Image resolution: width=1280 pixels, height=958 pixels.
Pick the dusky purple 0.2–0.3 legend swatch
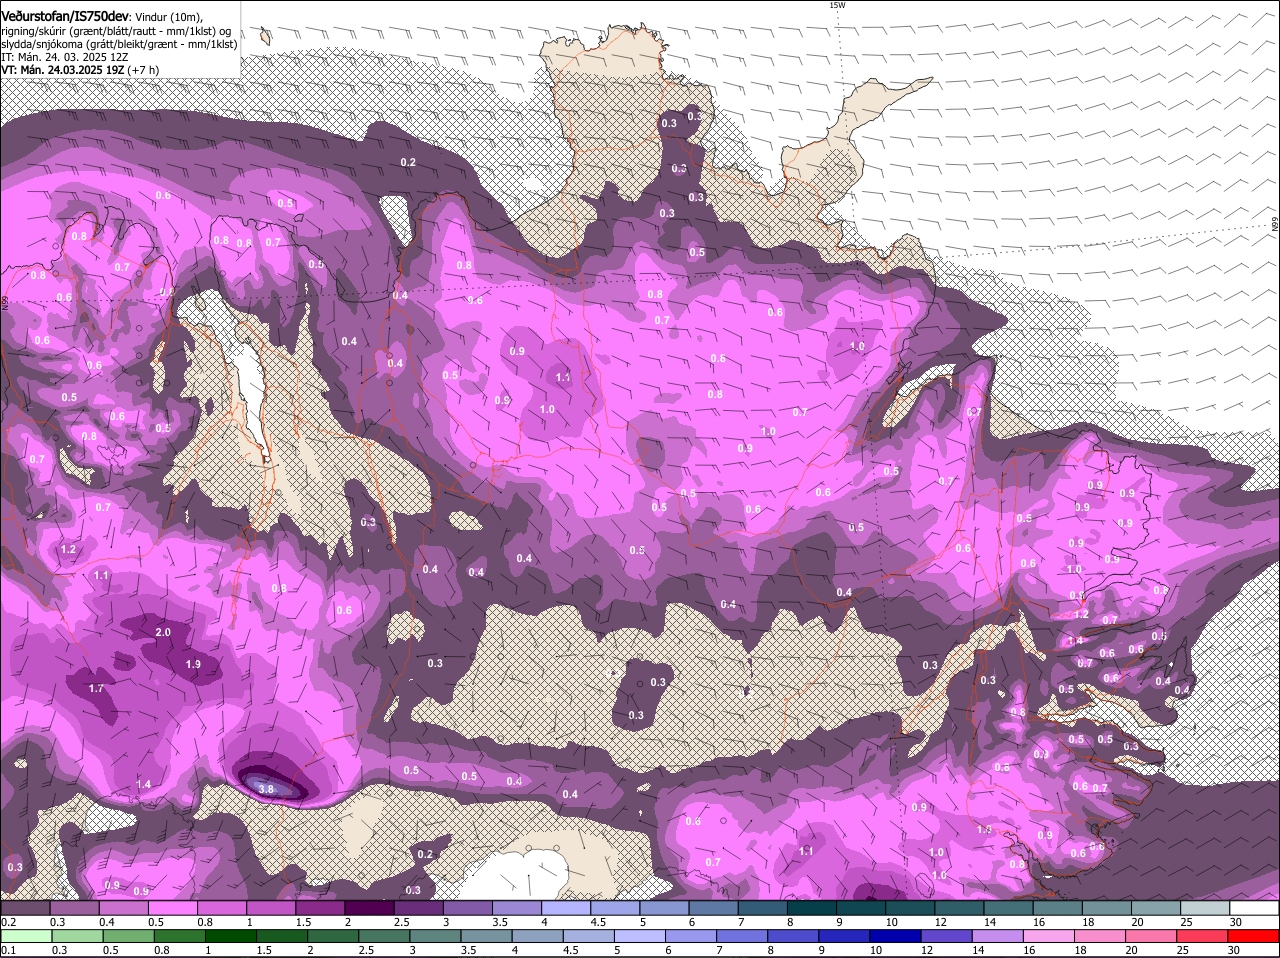point(25,908)
